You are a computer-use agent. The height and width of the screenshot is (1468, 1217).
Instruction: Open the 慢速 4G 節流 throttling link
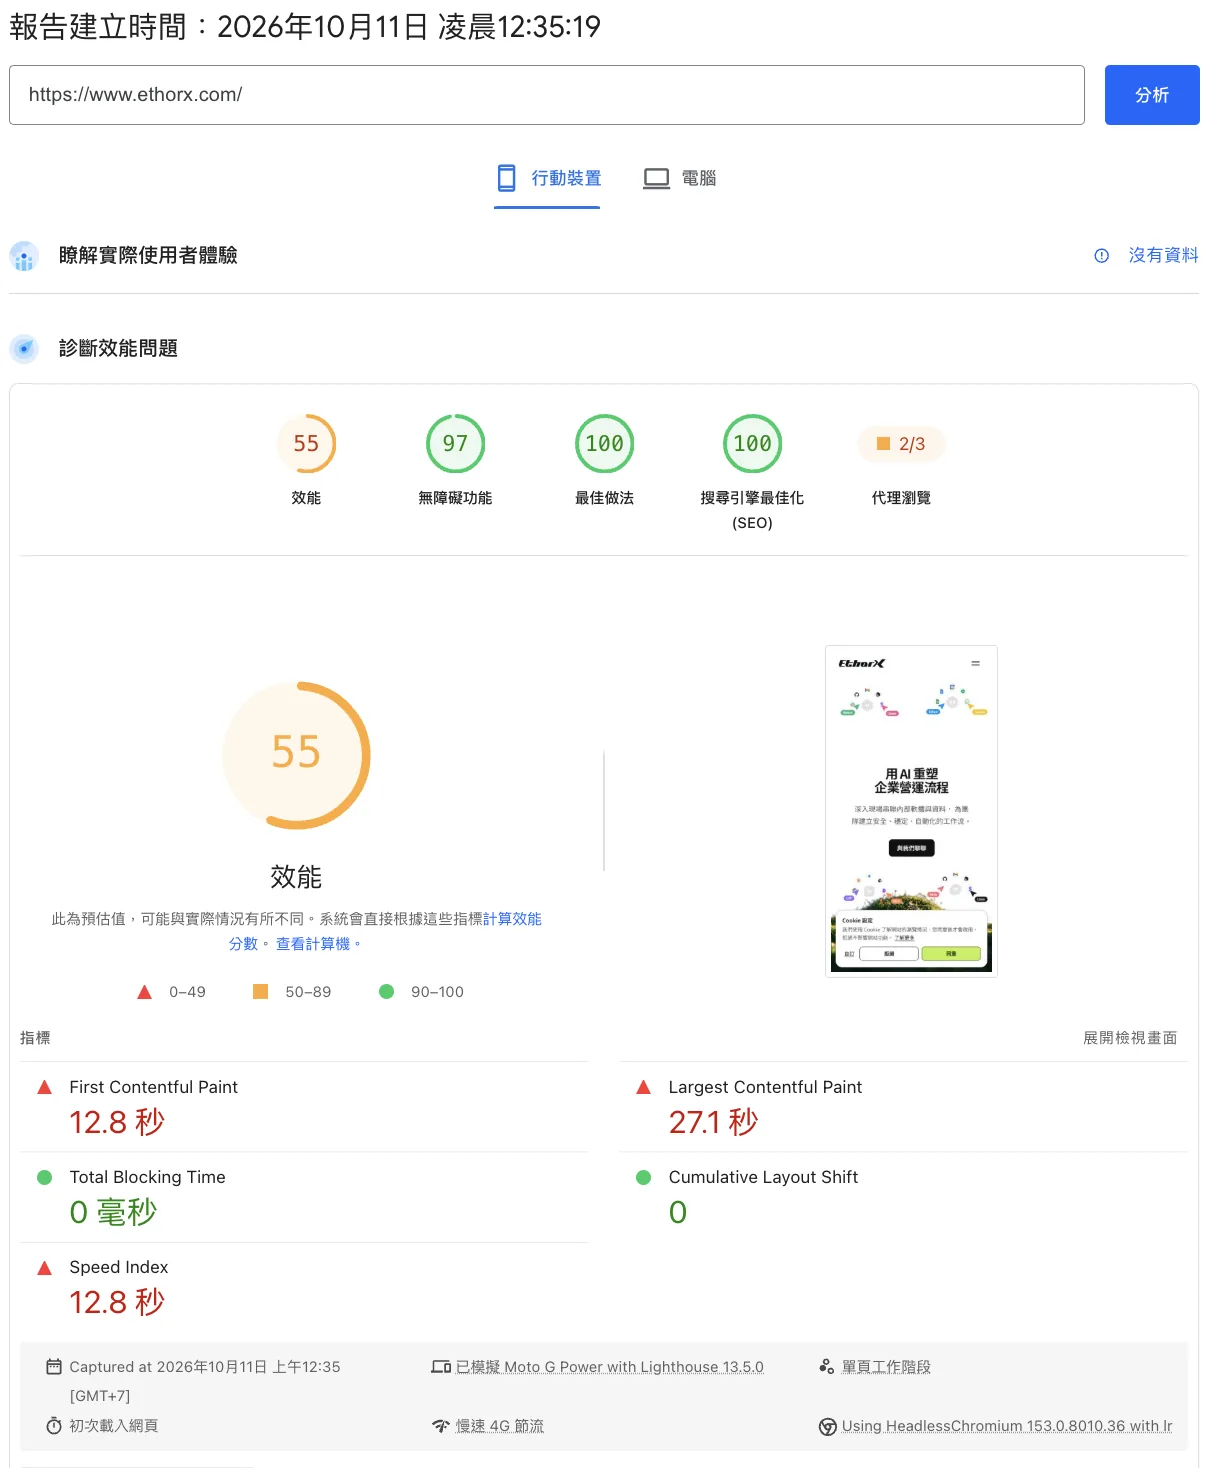500,1426
